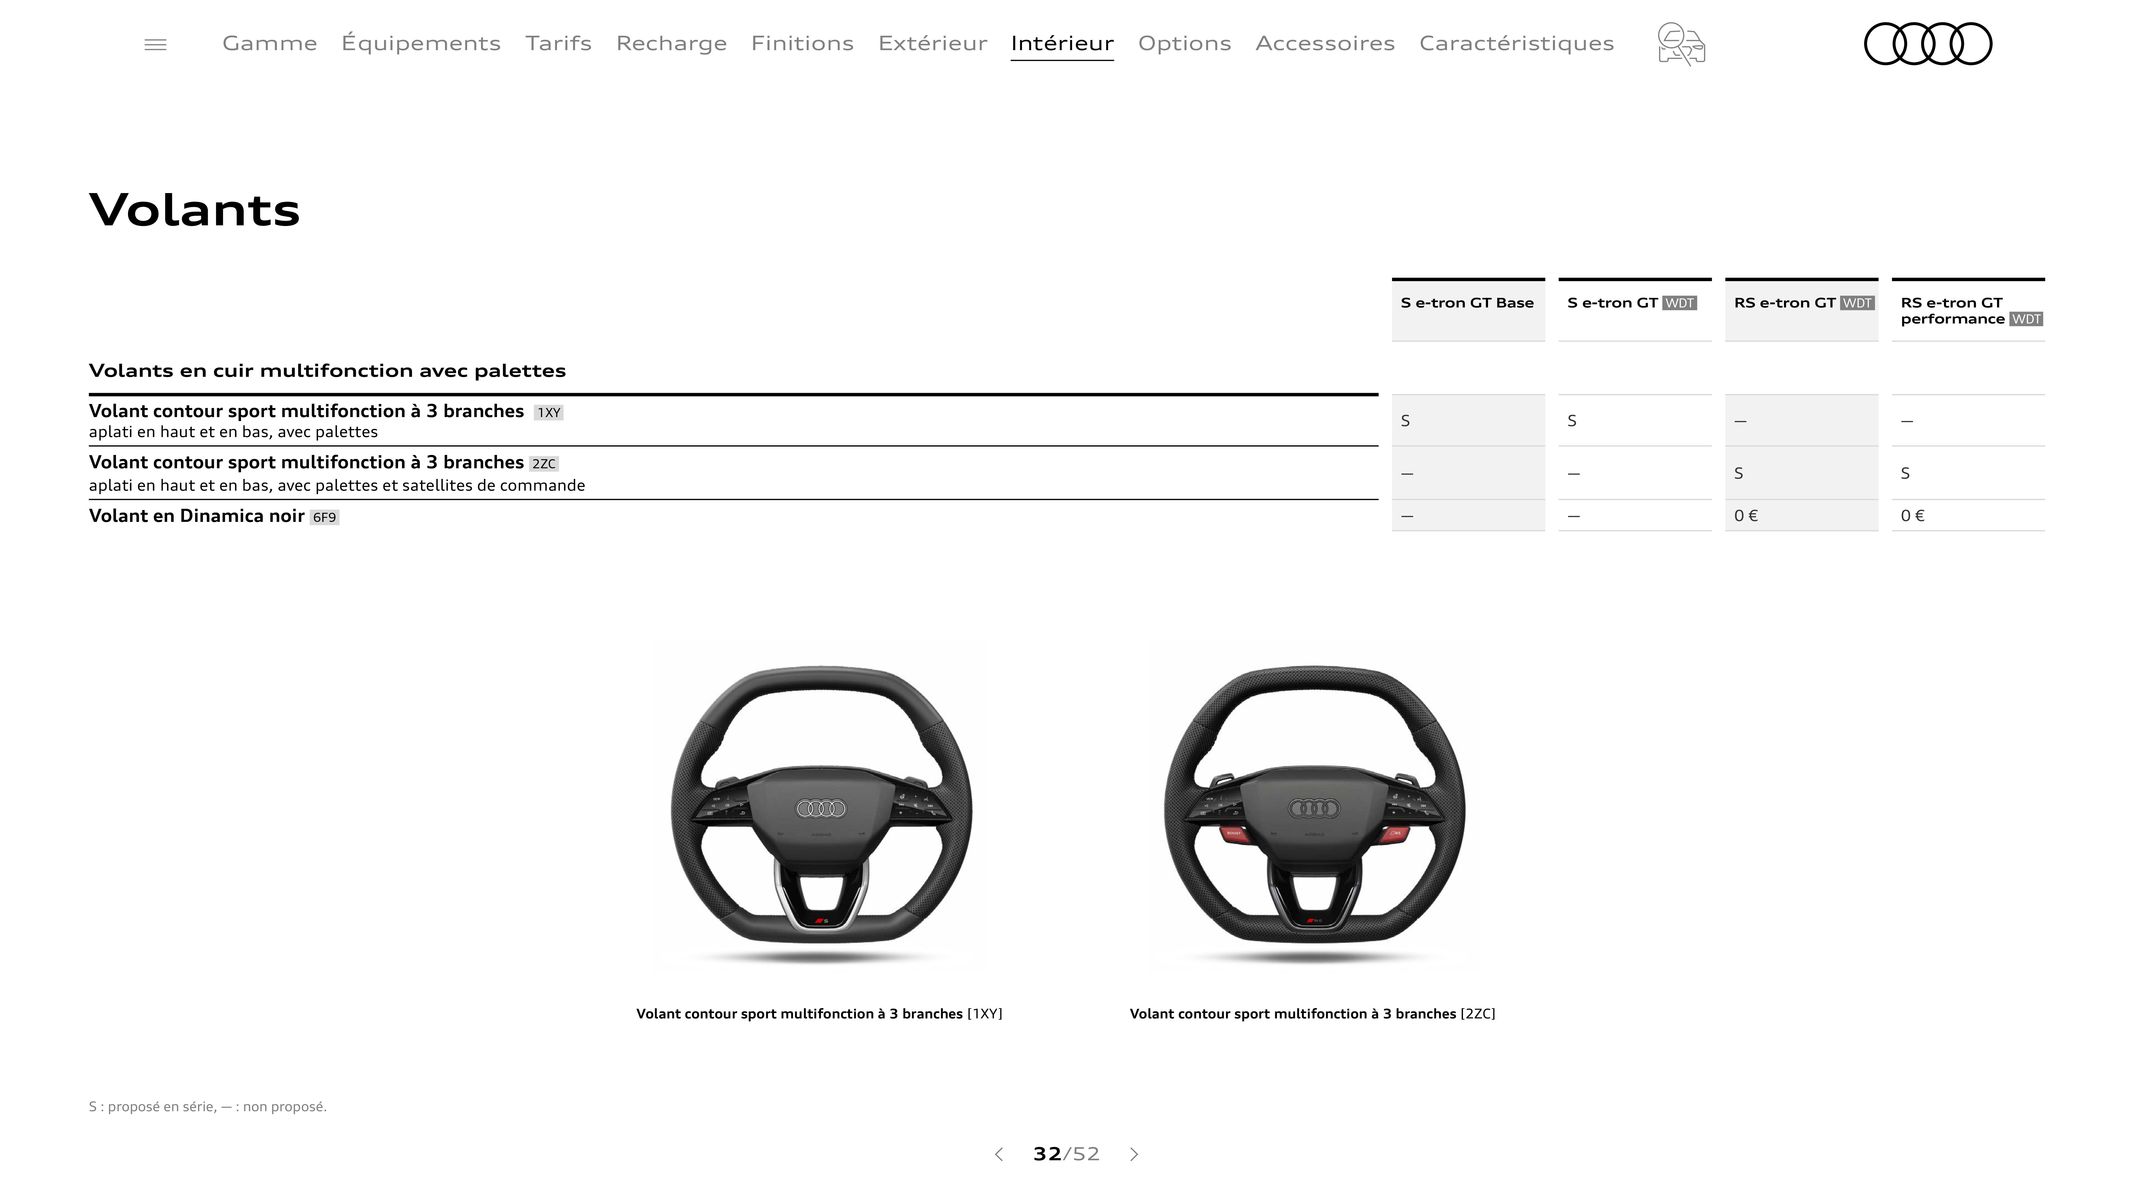Click '0 €' under RS e-tron GT WDT
The image size is (2133, 1200).
(1746, 516)
